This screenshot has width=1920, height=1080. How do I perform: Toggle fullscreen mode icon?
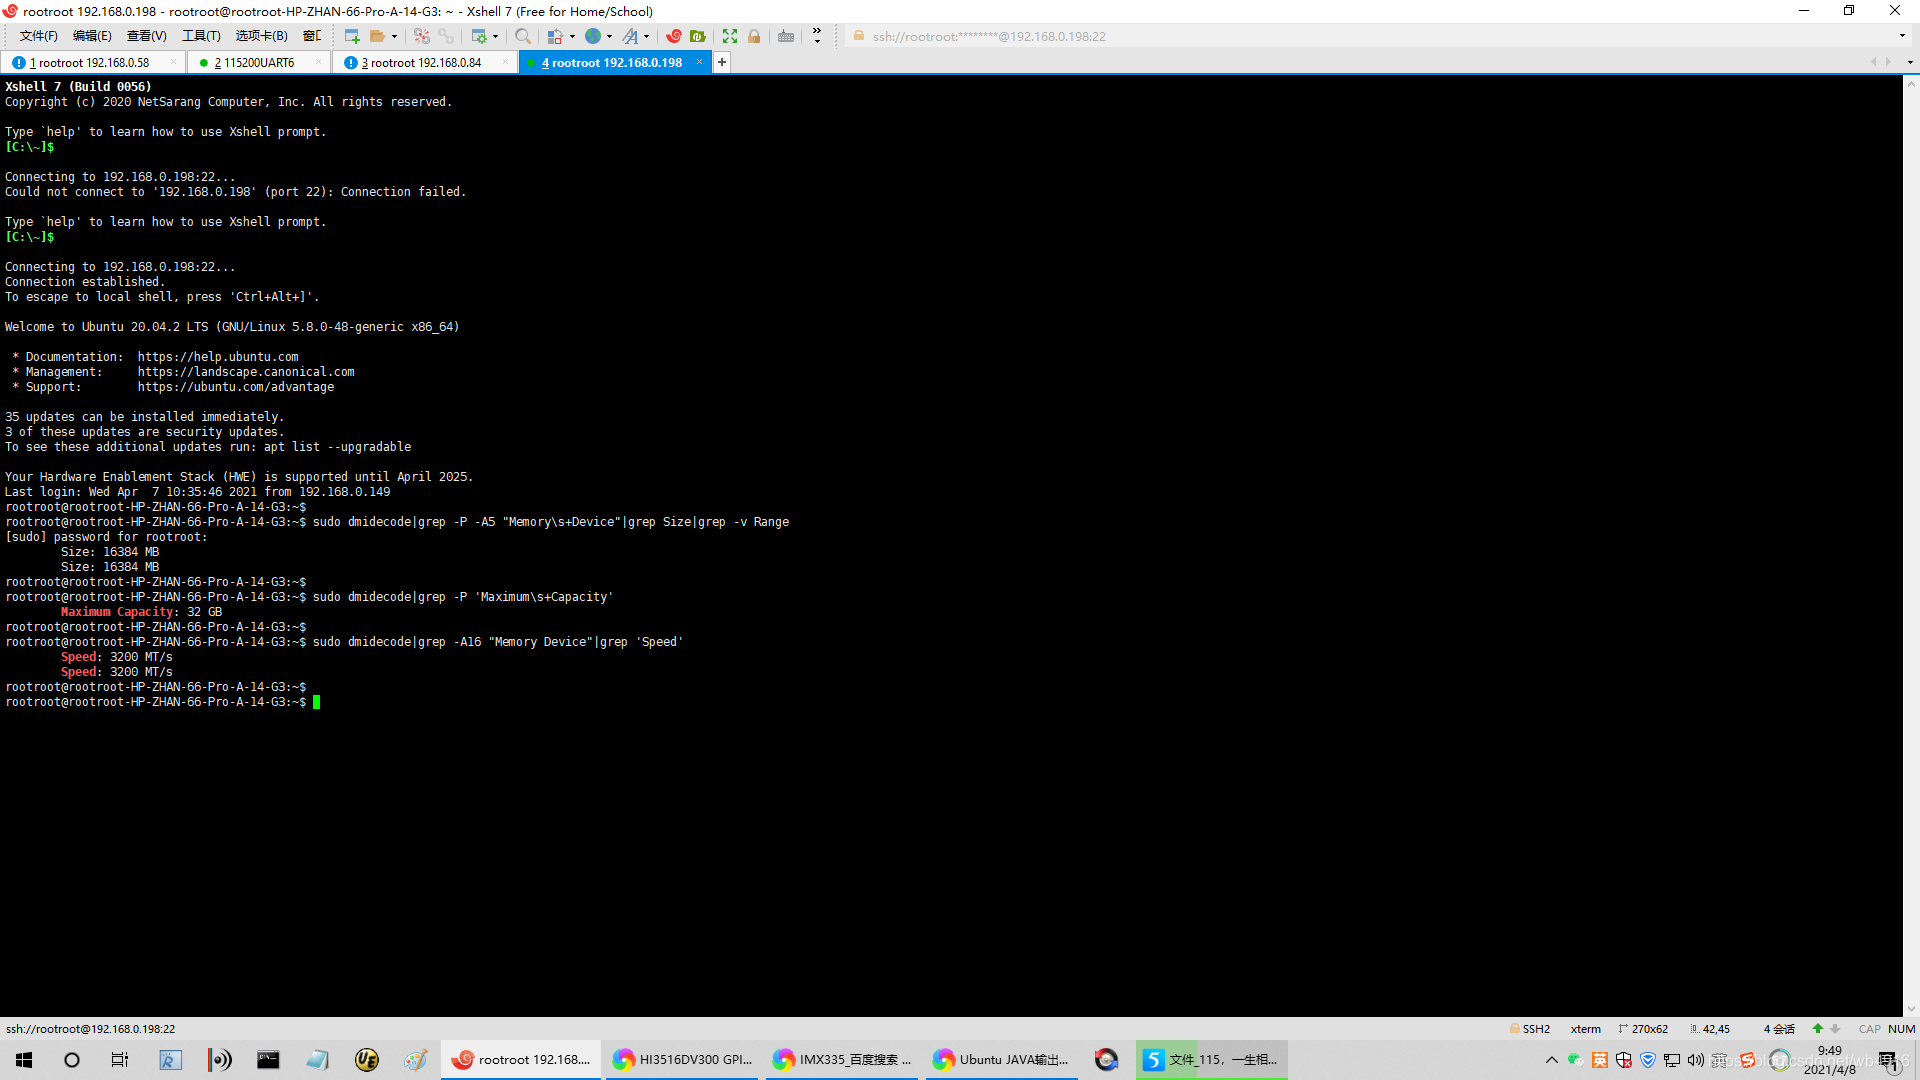click(730, 36)
